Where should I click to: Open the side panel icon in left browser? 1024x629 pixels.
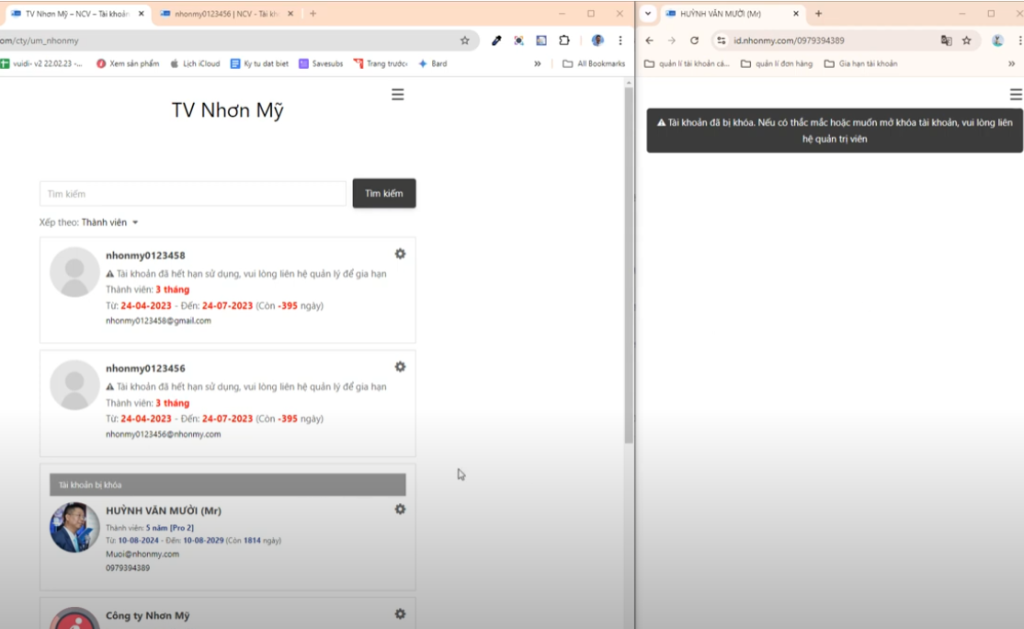[x=541, y=40]
